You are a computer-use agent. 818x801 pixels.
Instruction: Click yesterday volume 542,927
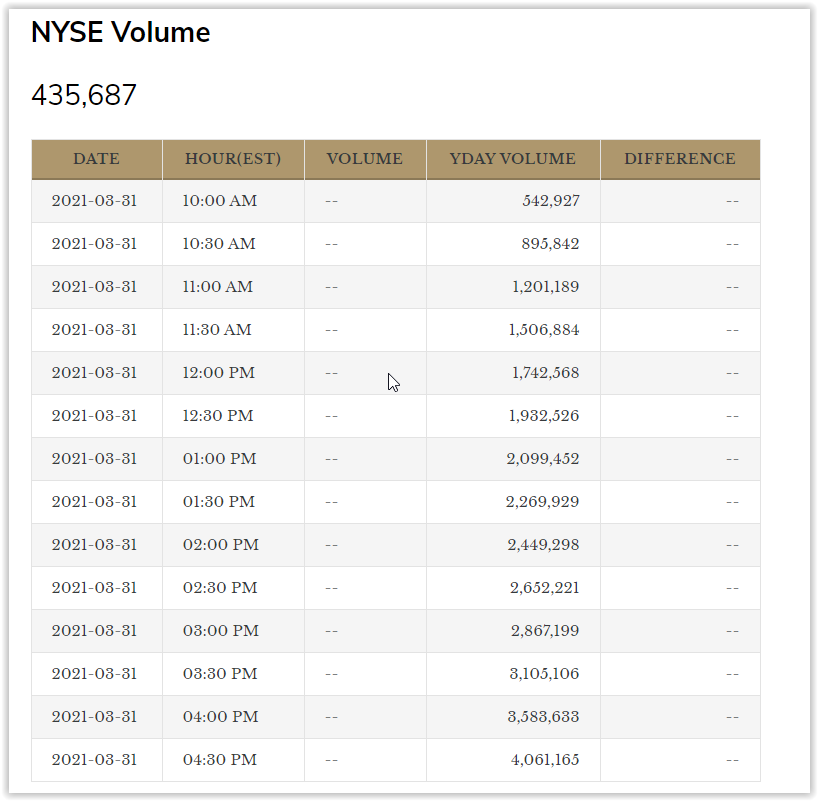(551, 201)
